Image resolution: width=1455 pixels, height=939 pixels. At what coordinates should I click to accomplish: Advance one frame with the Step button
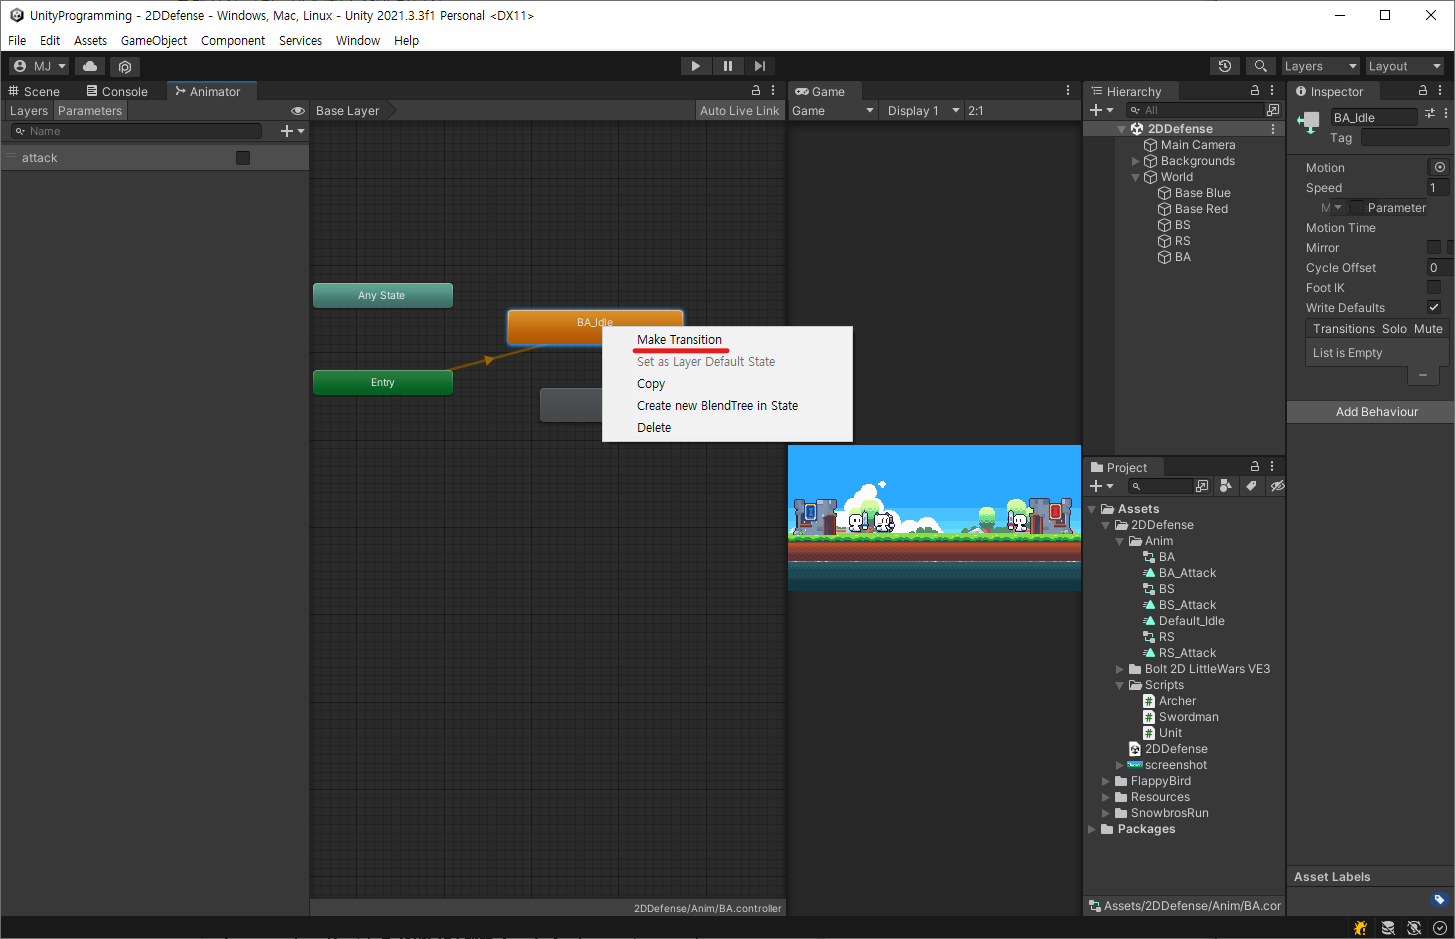click(x=760, y=66)
